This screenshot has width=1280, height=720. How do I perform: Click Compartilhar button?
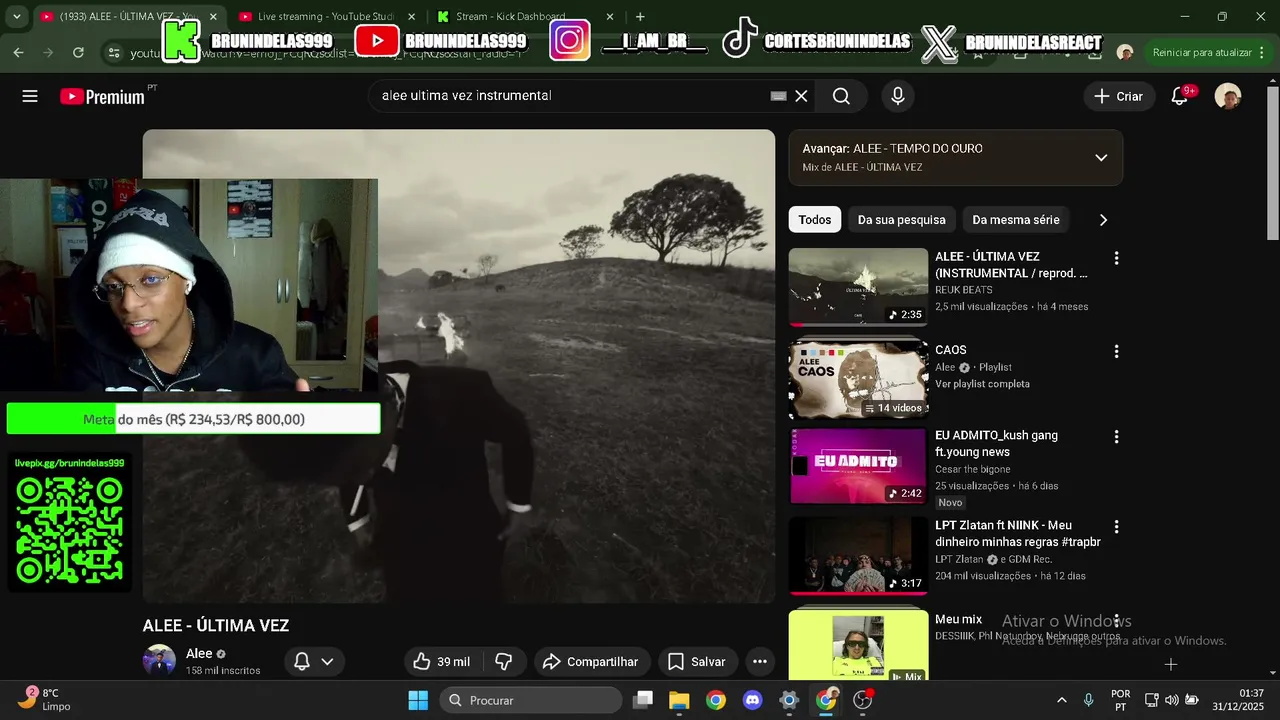pos(590,661)
